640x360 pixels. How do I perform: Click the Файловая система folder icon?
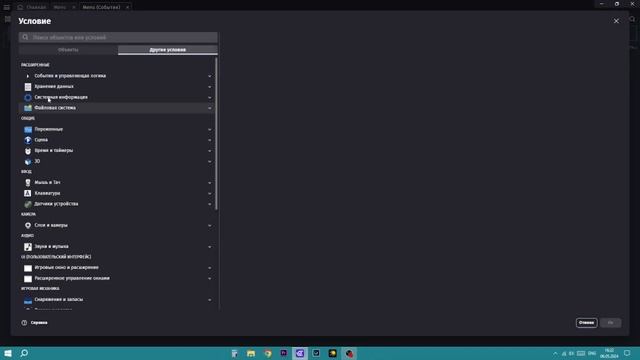point(28,108)
